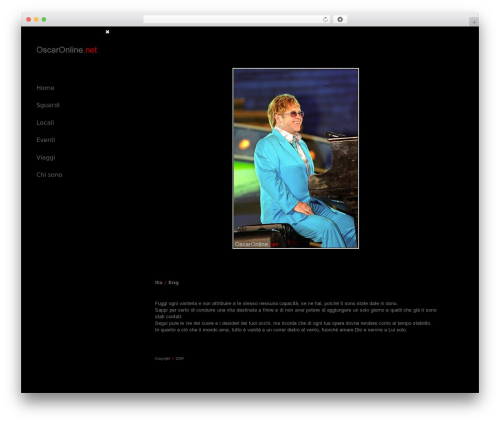Click the green maximize window button

(44, 19)
